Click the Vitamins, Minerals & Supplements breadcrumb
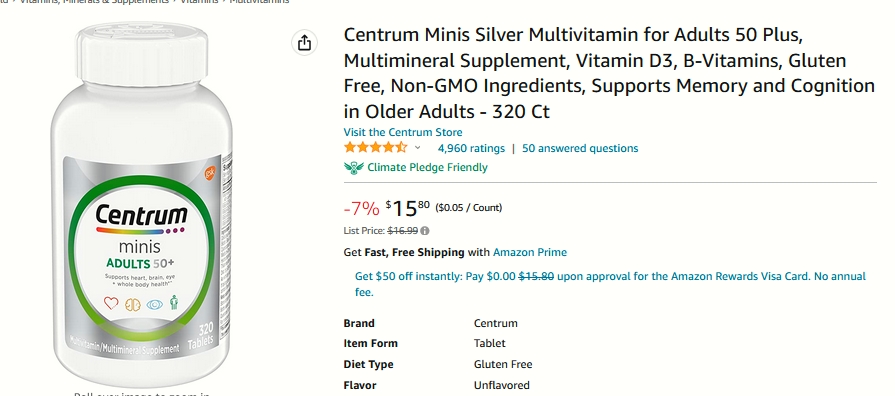 coord(94,2)
